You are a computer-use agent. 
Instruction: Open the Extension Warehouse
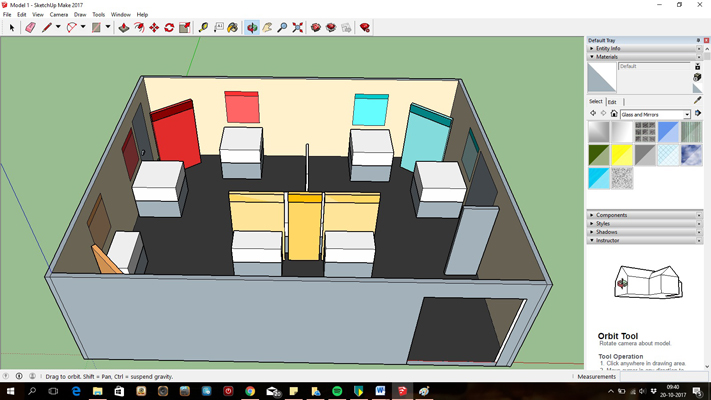pyautogui.click(x=331, y=28)
